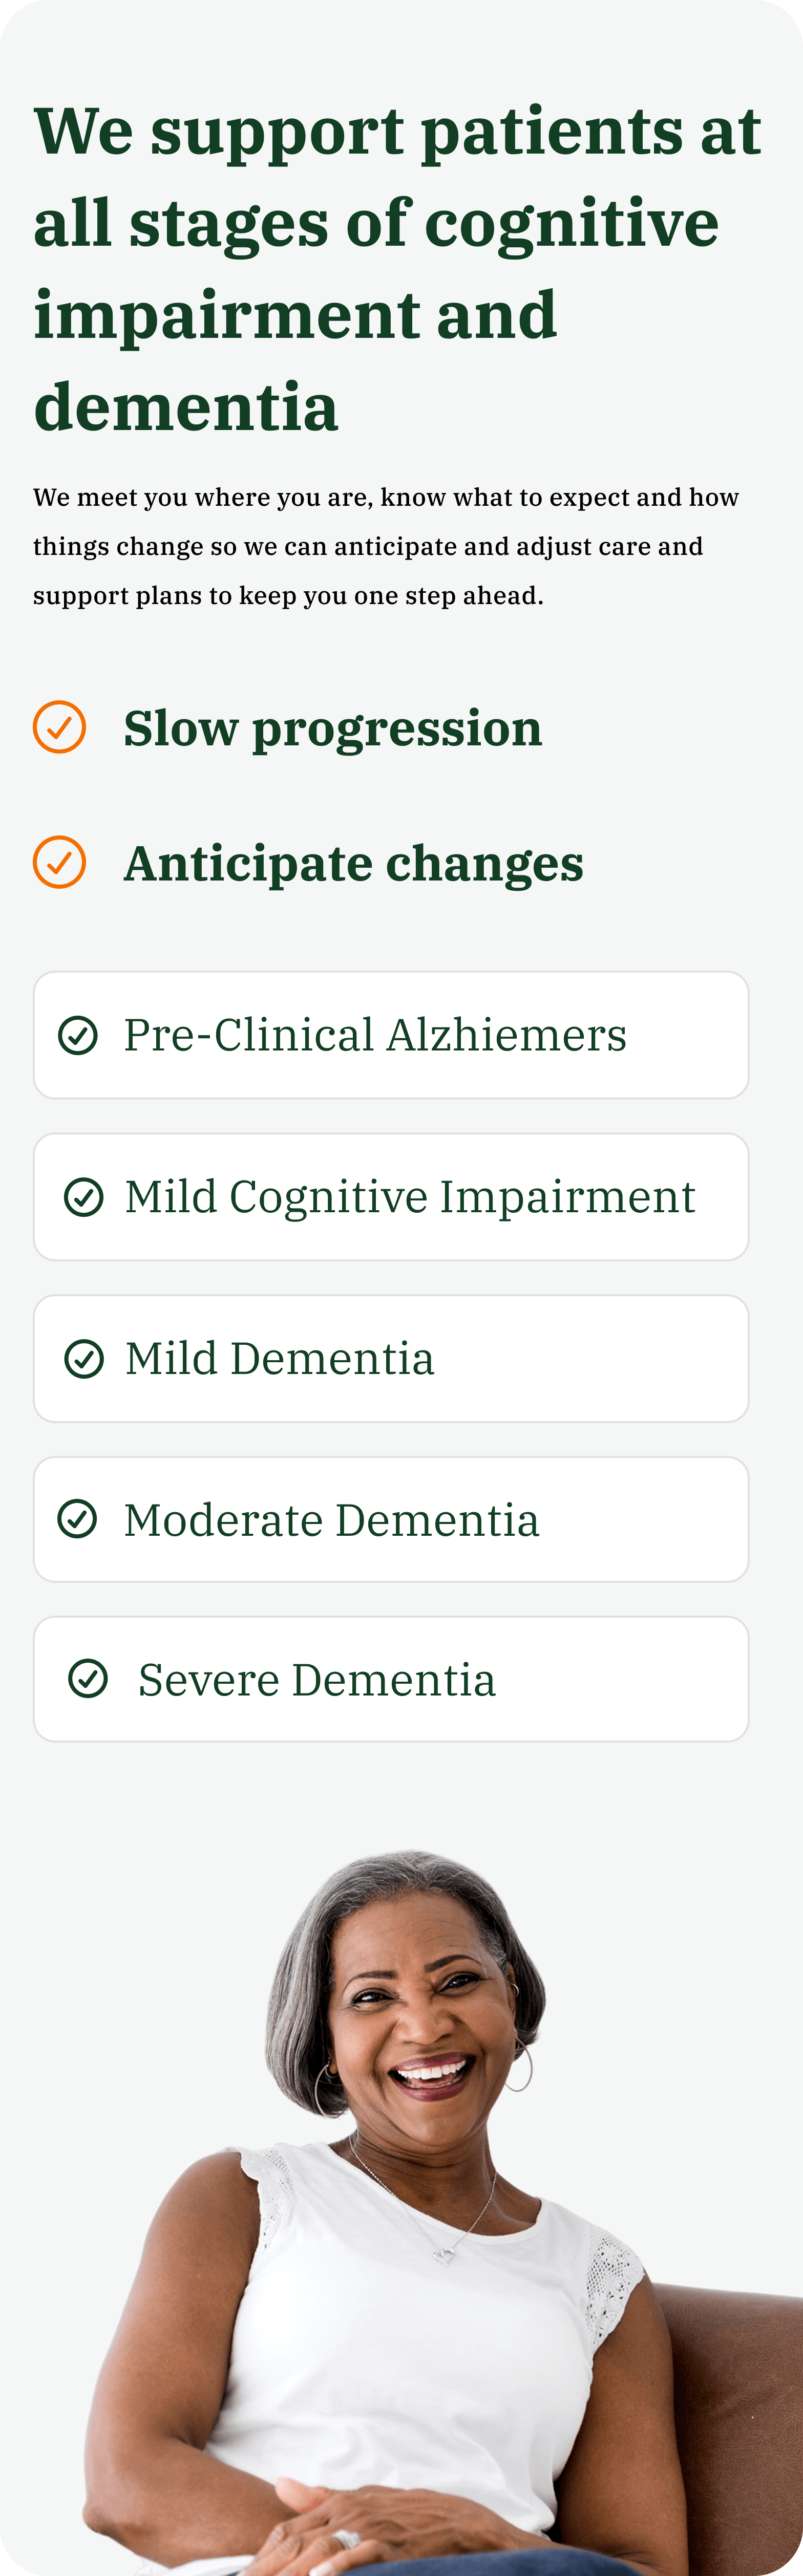Image resolution: width=803 pixels, height=2576 pixels.
Task: Click the check icon in the Severe Dementia card
Action: (x=88, y=1679)
